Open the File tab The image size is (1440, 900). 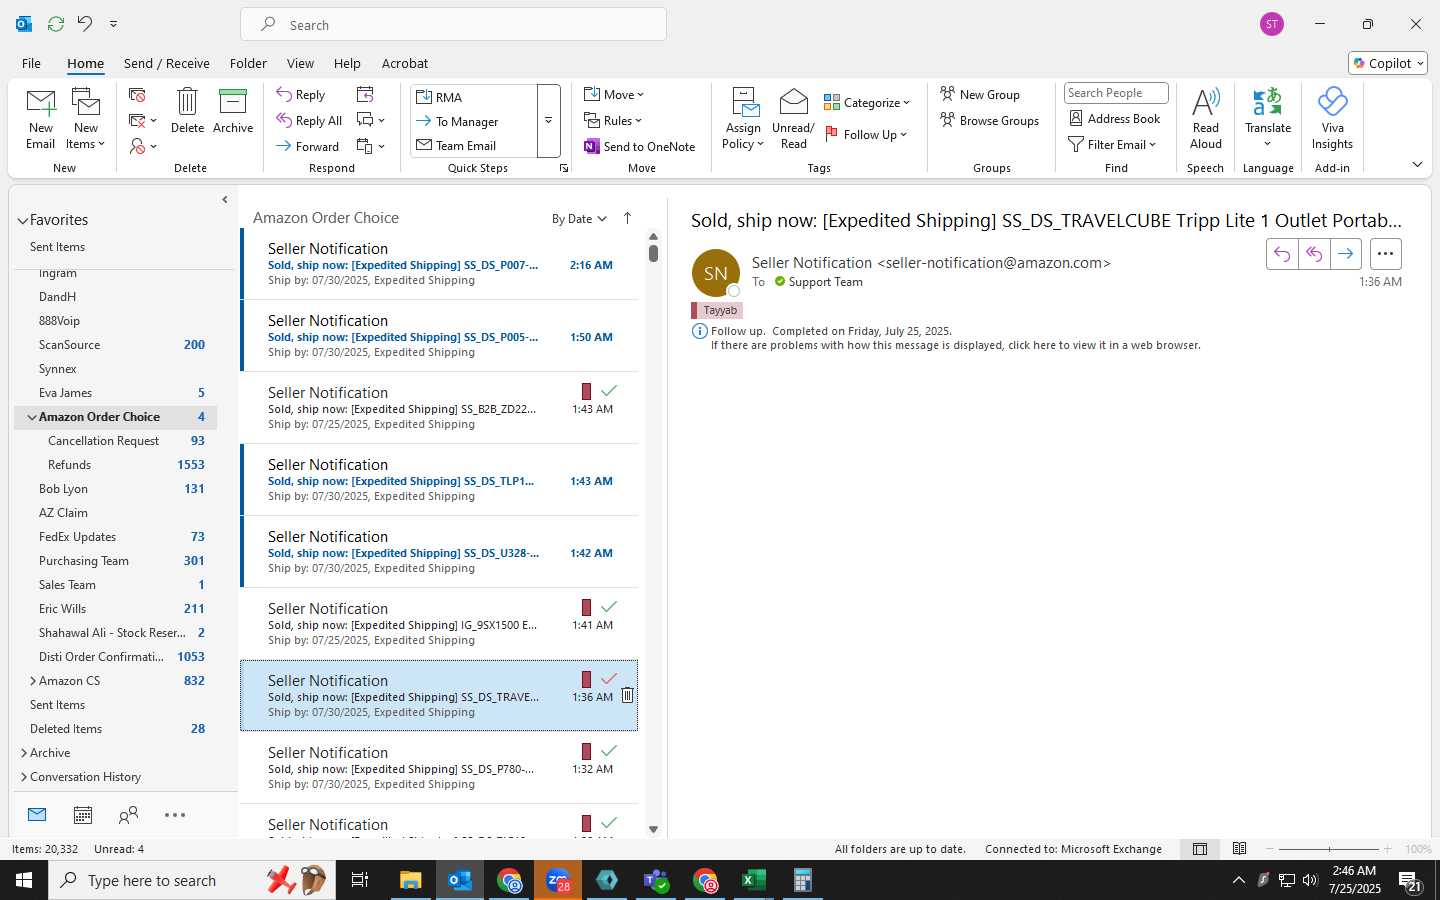point(31,63)
